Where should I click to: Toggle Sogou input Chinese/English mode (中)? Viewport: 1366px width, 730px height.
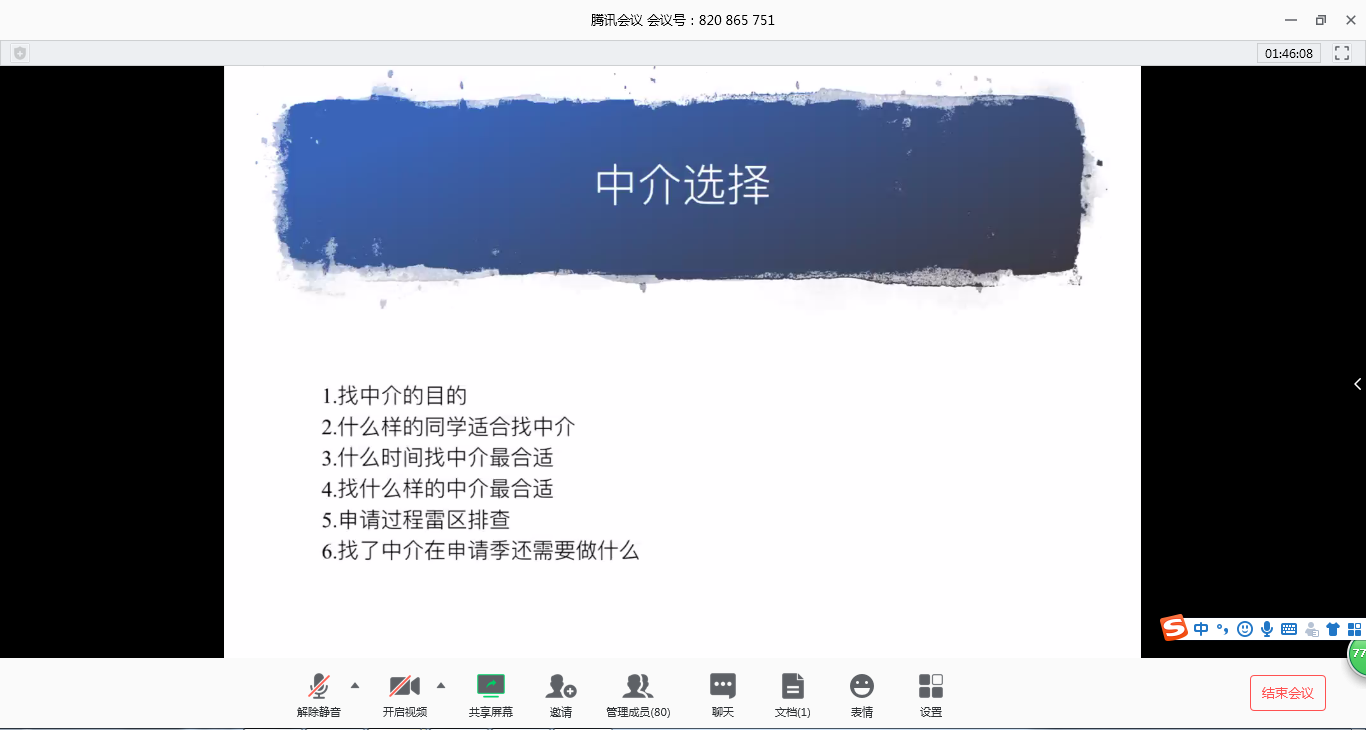pos(1201,629)
